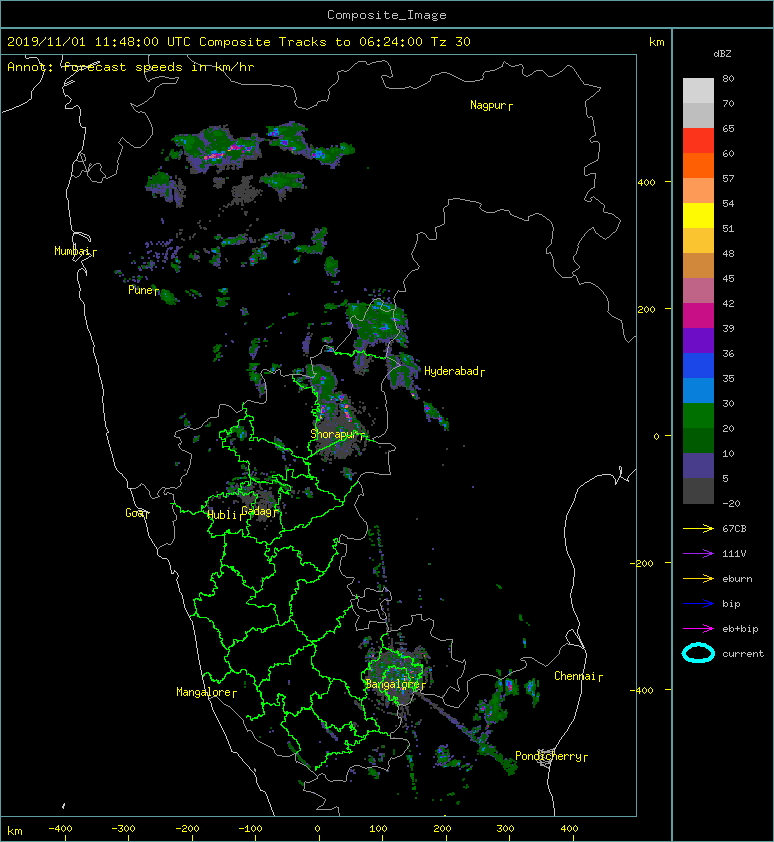Screen dimensions: 774x842
Task: Click the Pondicherry city label
Action: point(551,756)
